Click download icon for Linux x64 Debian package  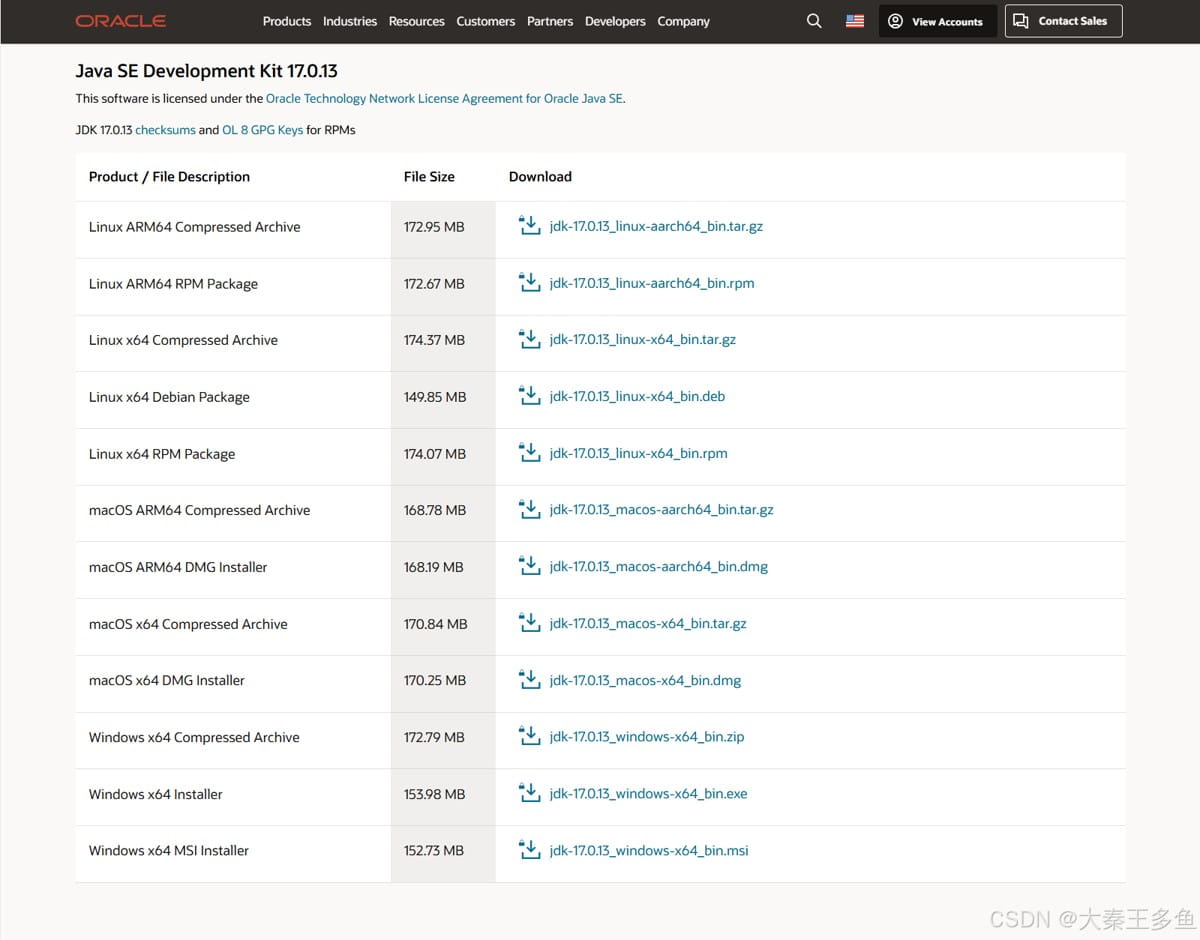point(529,396)
